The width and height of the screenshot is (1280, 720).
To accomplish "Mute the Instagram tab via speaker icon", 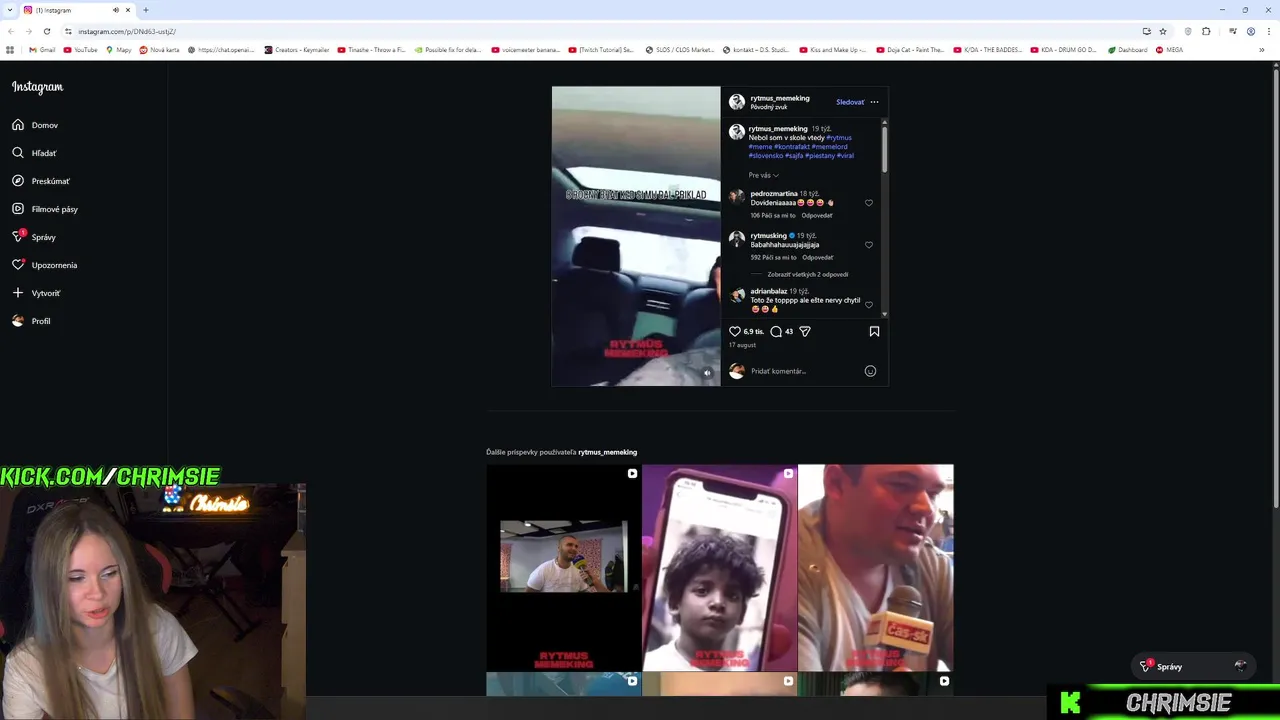I will (x=115, y=10).
